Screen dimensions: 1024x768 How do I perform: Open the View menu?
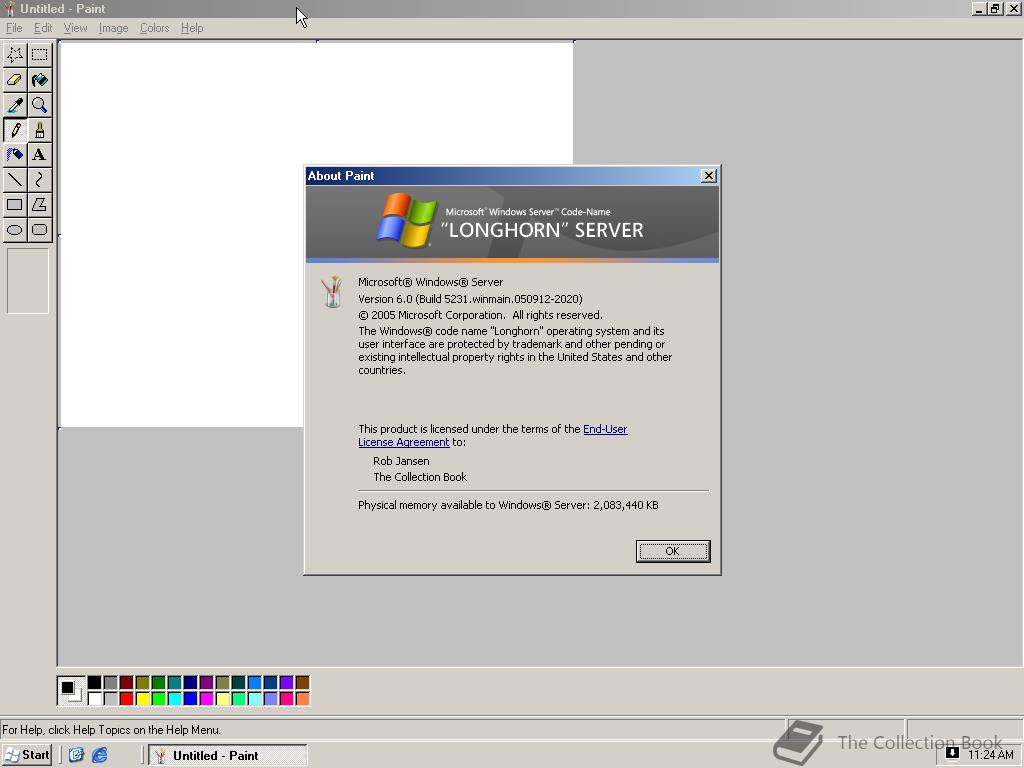(x=75, y=28)
